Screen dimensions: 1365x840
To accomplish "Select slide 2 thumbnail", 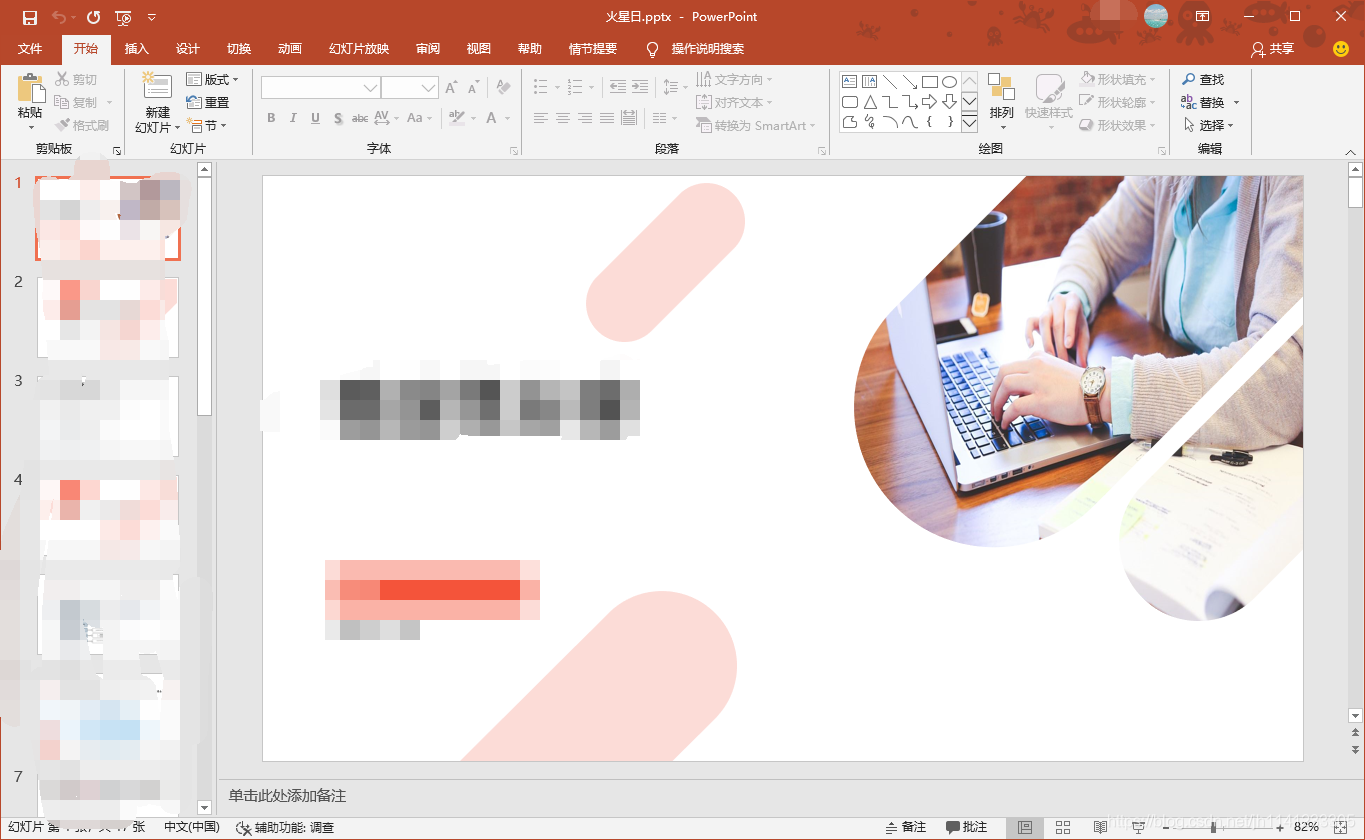I will (108, 317).
